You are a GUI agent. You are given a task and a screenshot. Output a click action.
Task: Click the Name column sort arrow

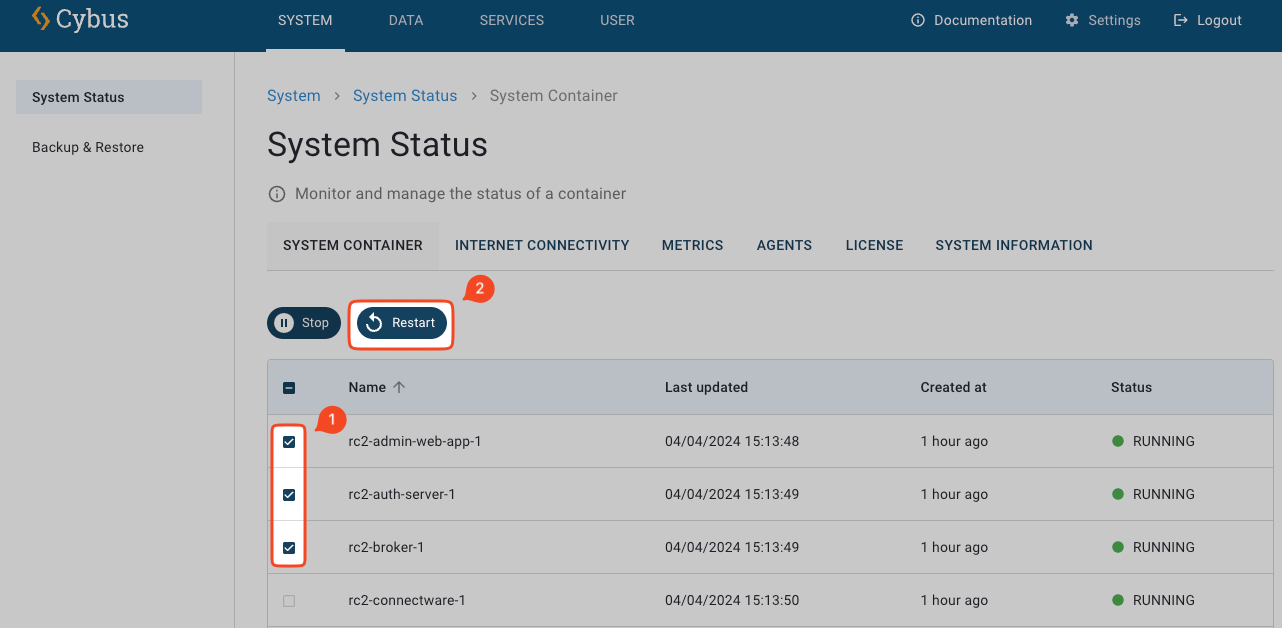pos(399,387)
